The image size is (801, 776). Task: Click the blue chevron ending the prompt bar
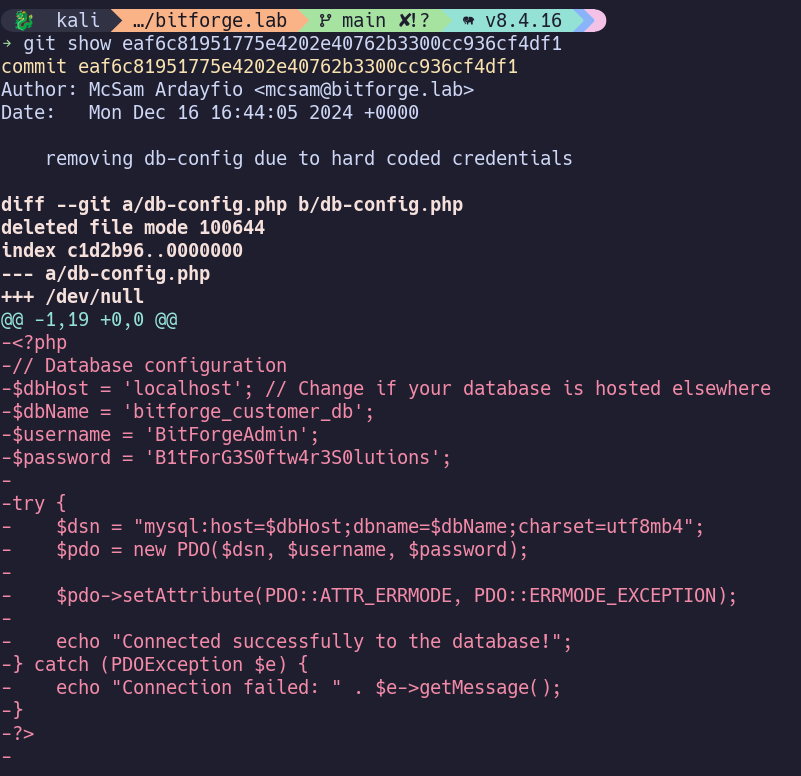coord(584,20)
